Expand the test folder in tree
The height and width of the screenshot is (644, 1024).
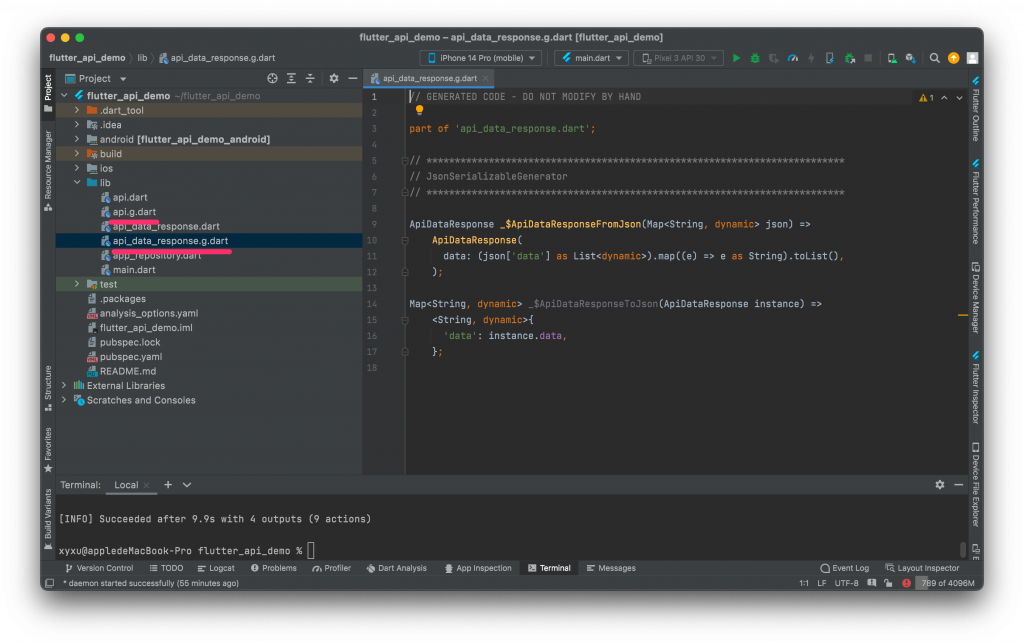(x=78, y=284)
